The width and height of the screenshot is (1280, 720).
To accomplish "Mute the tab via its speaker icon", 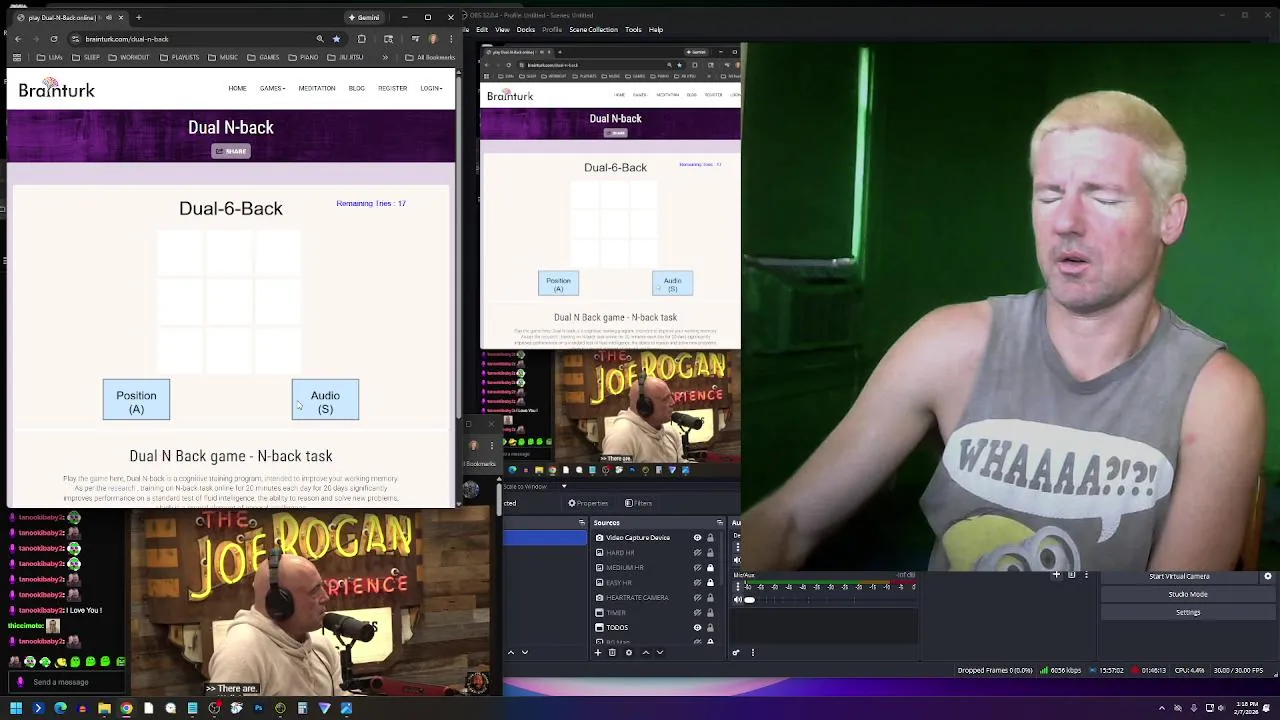I will (109, 17).
